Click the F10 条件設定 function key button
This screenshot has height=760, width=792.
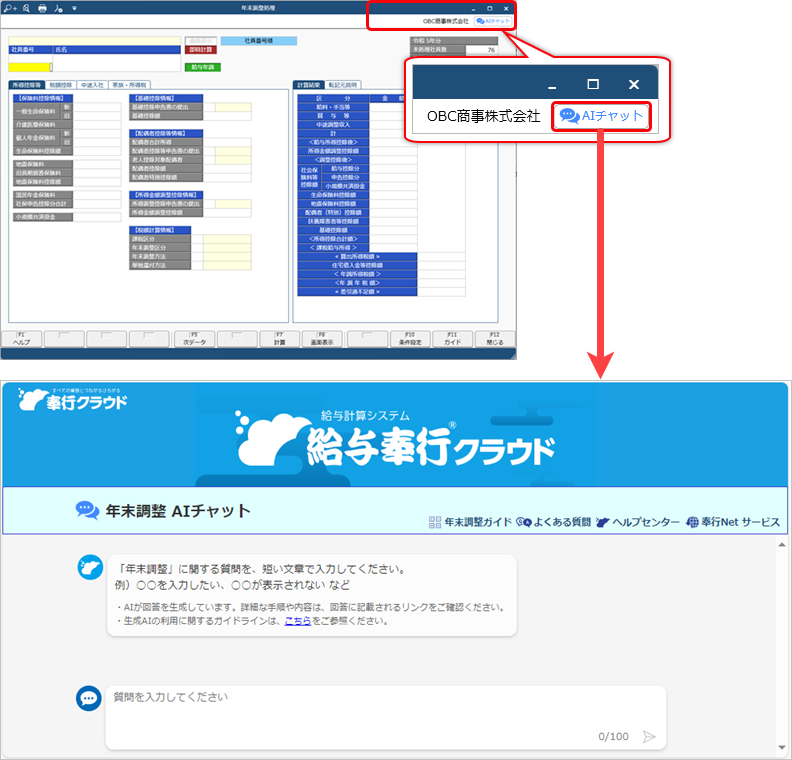coord(410,339)
